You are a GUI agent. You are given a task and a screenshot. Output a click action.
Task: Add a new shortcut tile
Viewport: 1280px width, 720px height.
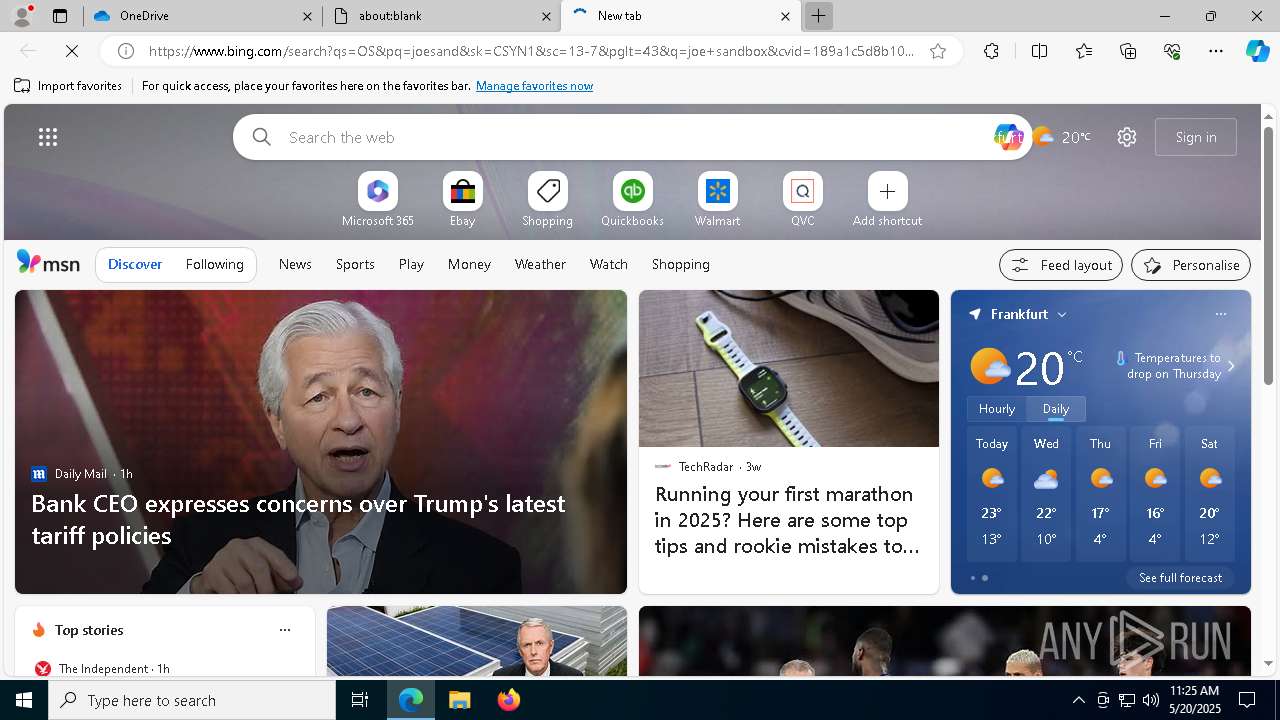point(887,200)
